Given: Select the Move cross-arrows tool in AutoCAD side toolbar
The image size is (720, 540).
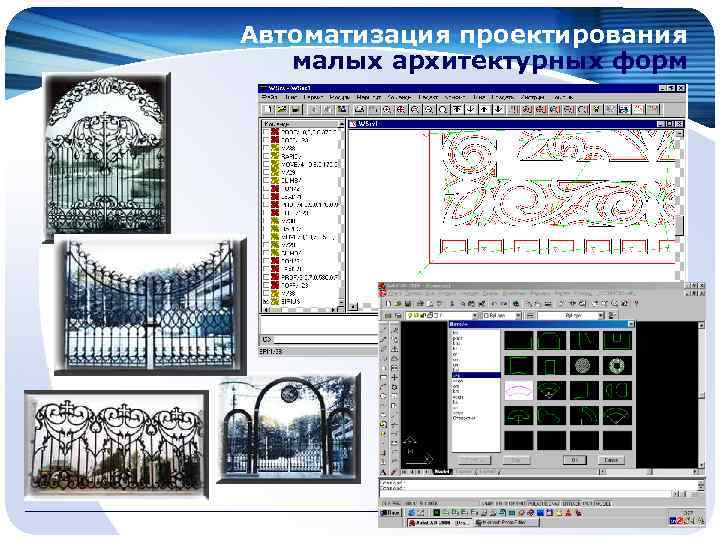Looking at the screenshot, I should [x=394, y=377].
